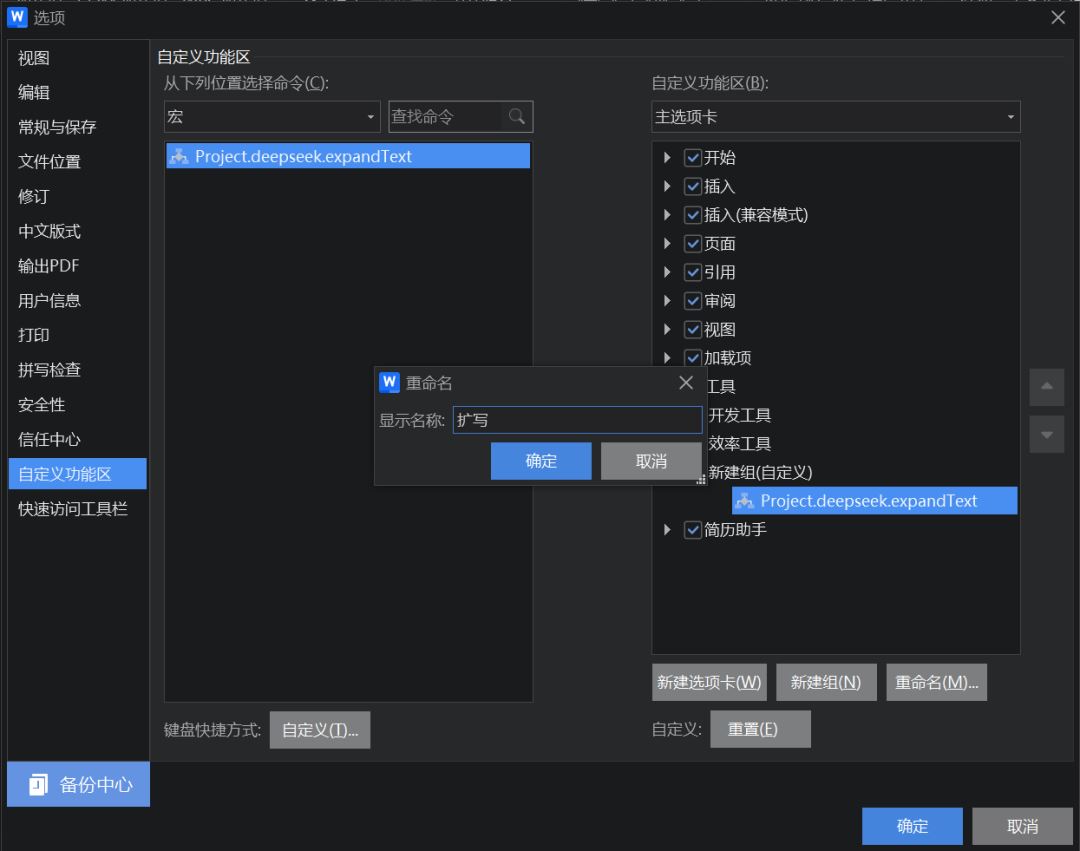Select 安全性 in the sidebar
This screenshot has width=1080, height=851.
(42, 405)
